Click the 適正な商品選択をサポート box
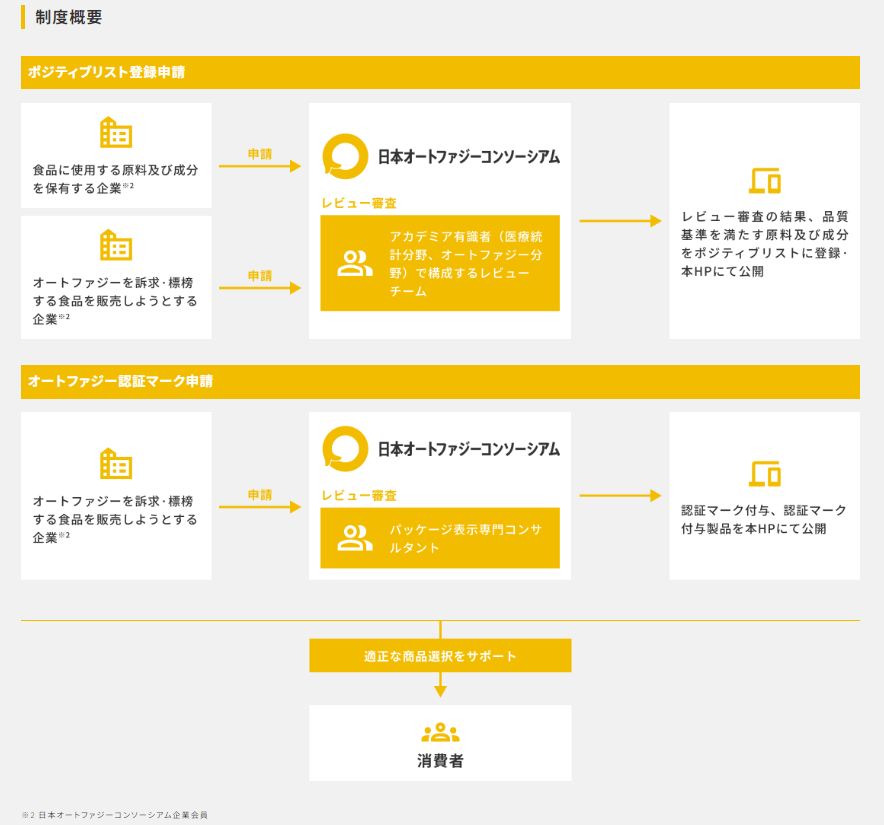 click(x=440, y=655)
